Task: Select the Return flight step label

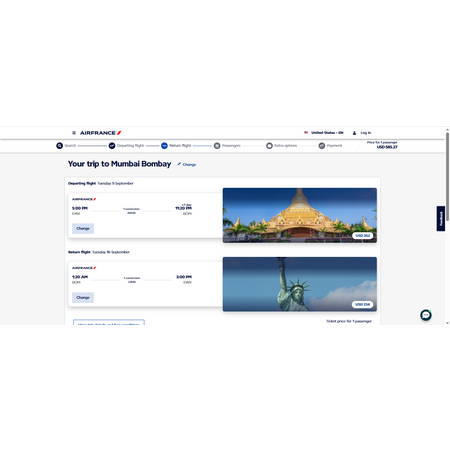Action: tap(180, 146)
